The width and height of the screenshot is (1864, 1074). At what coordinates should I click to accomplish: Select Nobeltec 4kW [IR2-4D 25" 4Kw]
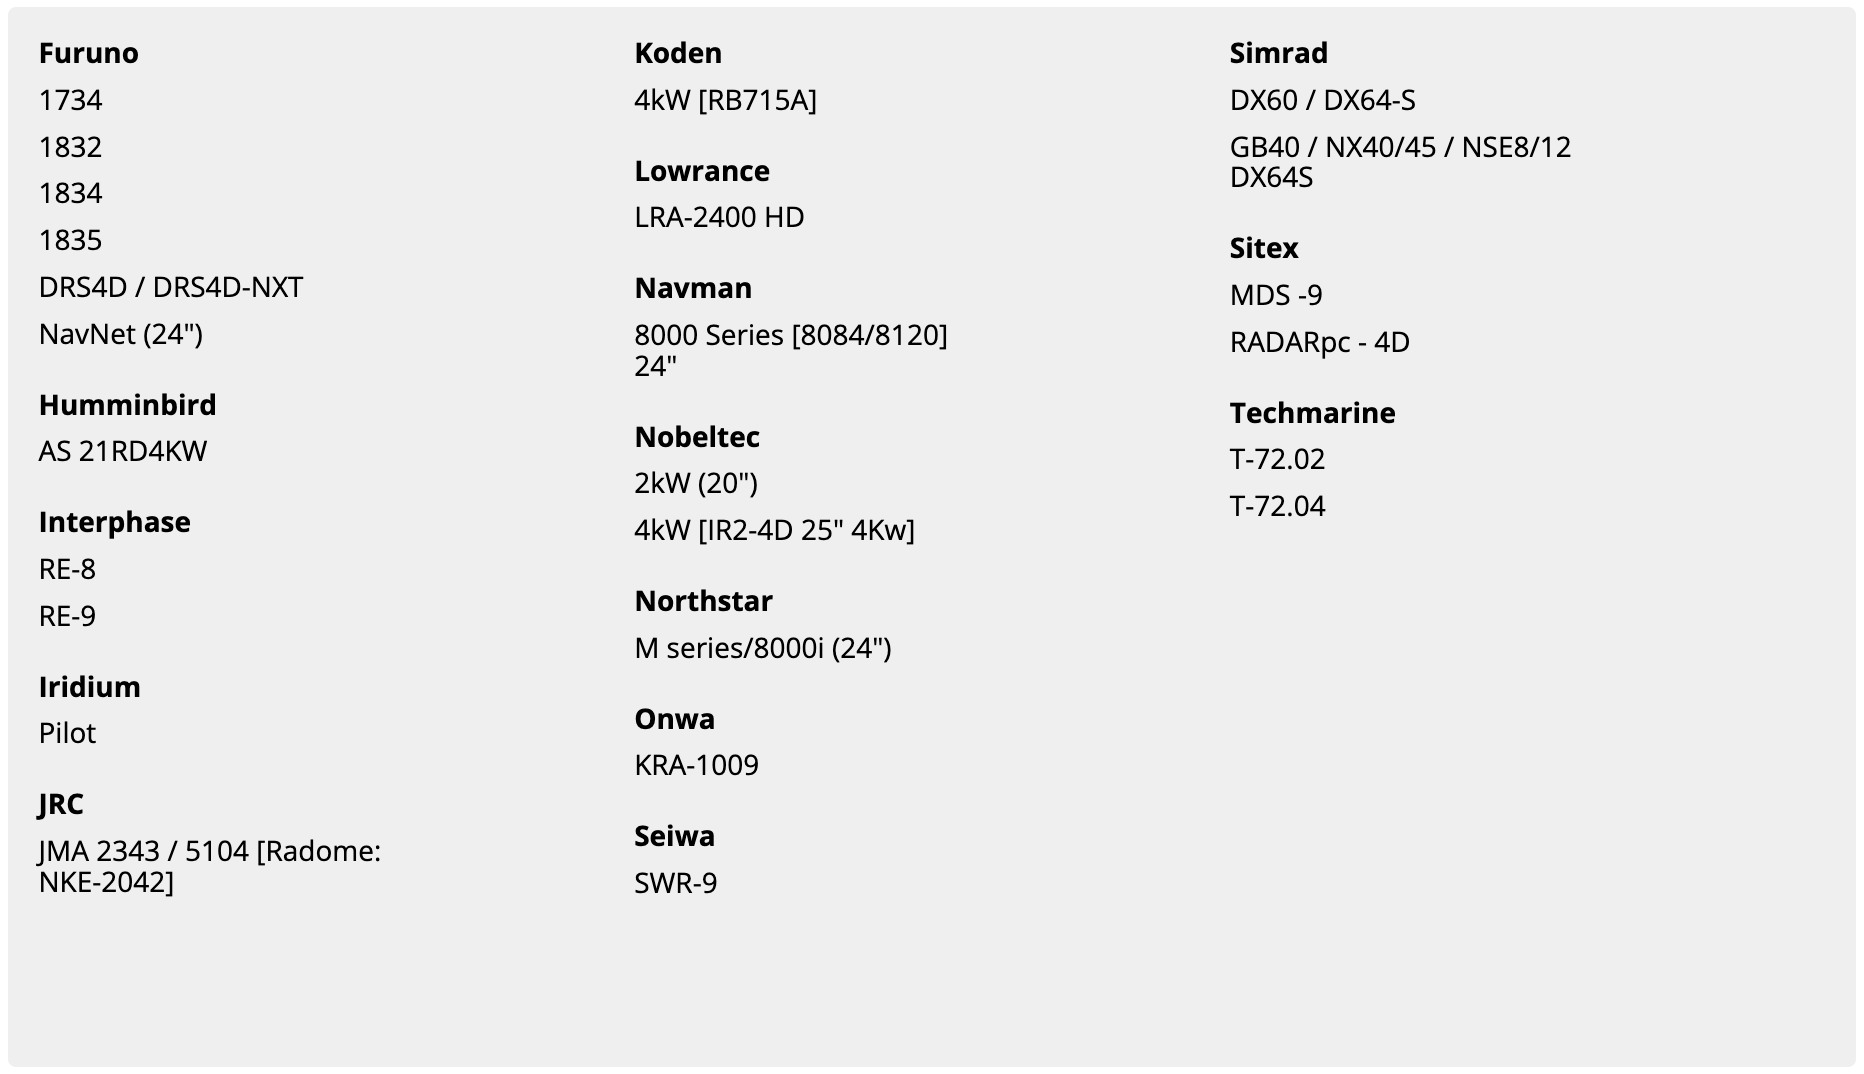pyautogui.click(x=774, y=530)
